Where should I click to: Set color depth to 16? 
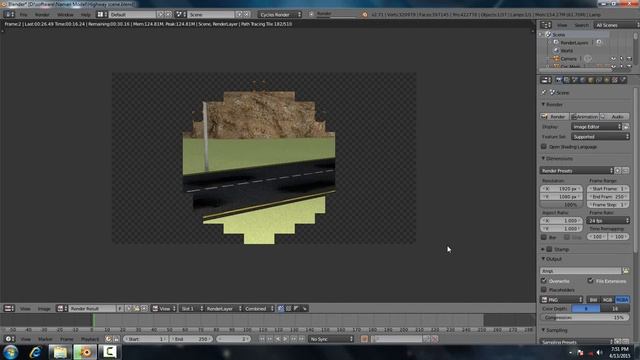[615, 309]
